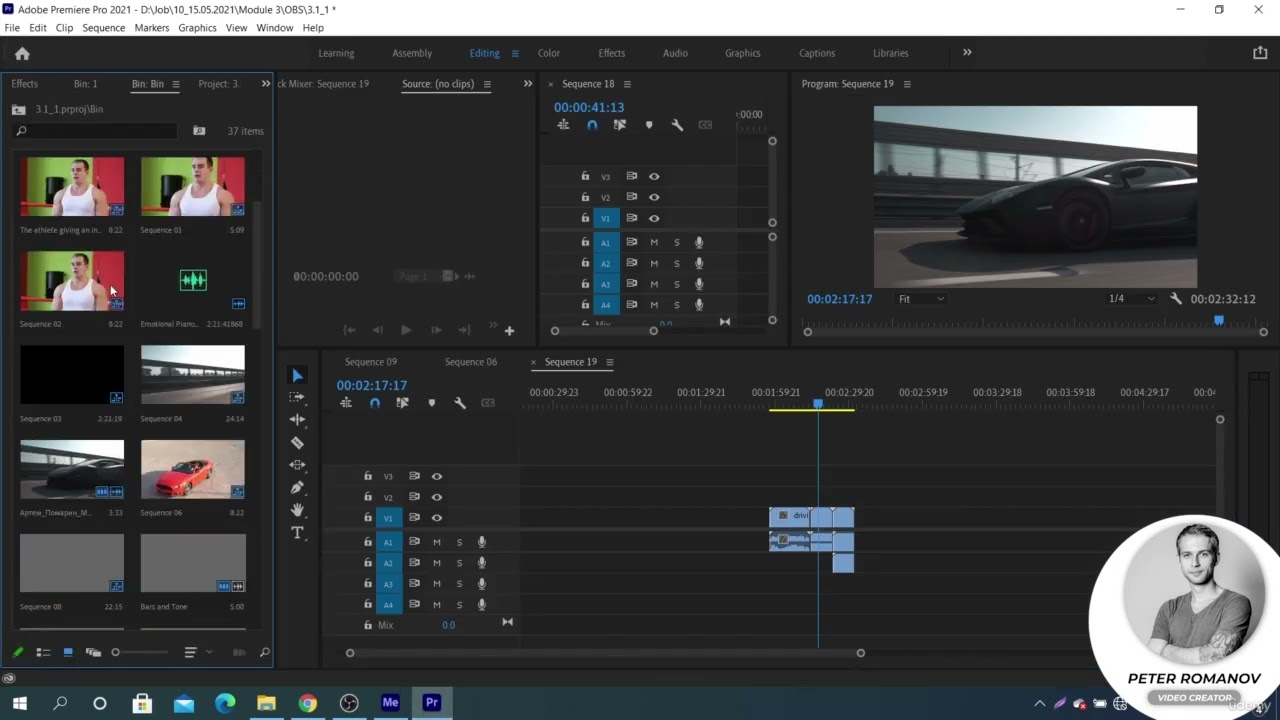The height and width of the screenshot is (720, 1280).
Task: Click the timeline timecode 00:02:17:17
Action: pos(371,385)
